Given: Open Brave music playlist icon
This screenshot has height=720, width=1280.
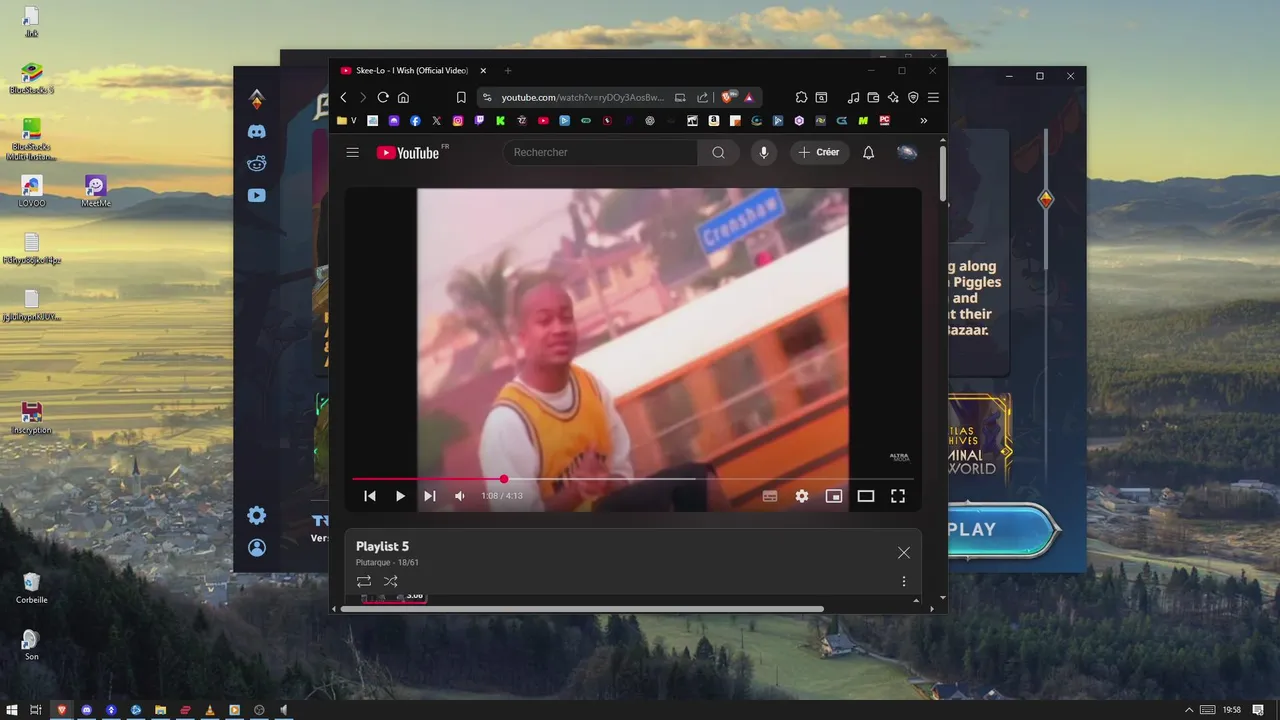Looking at the screenshot, I should [853, 97].
